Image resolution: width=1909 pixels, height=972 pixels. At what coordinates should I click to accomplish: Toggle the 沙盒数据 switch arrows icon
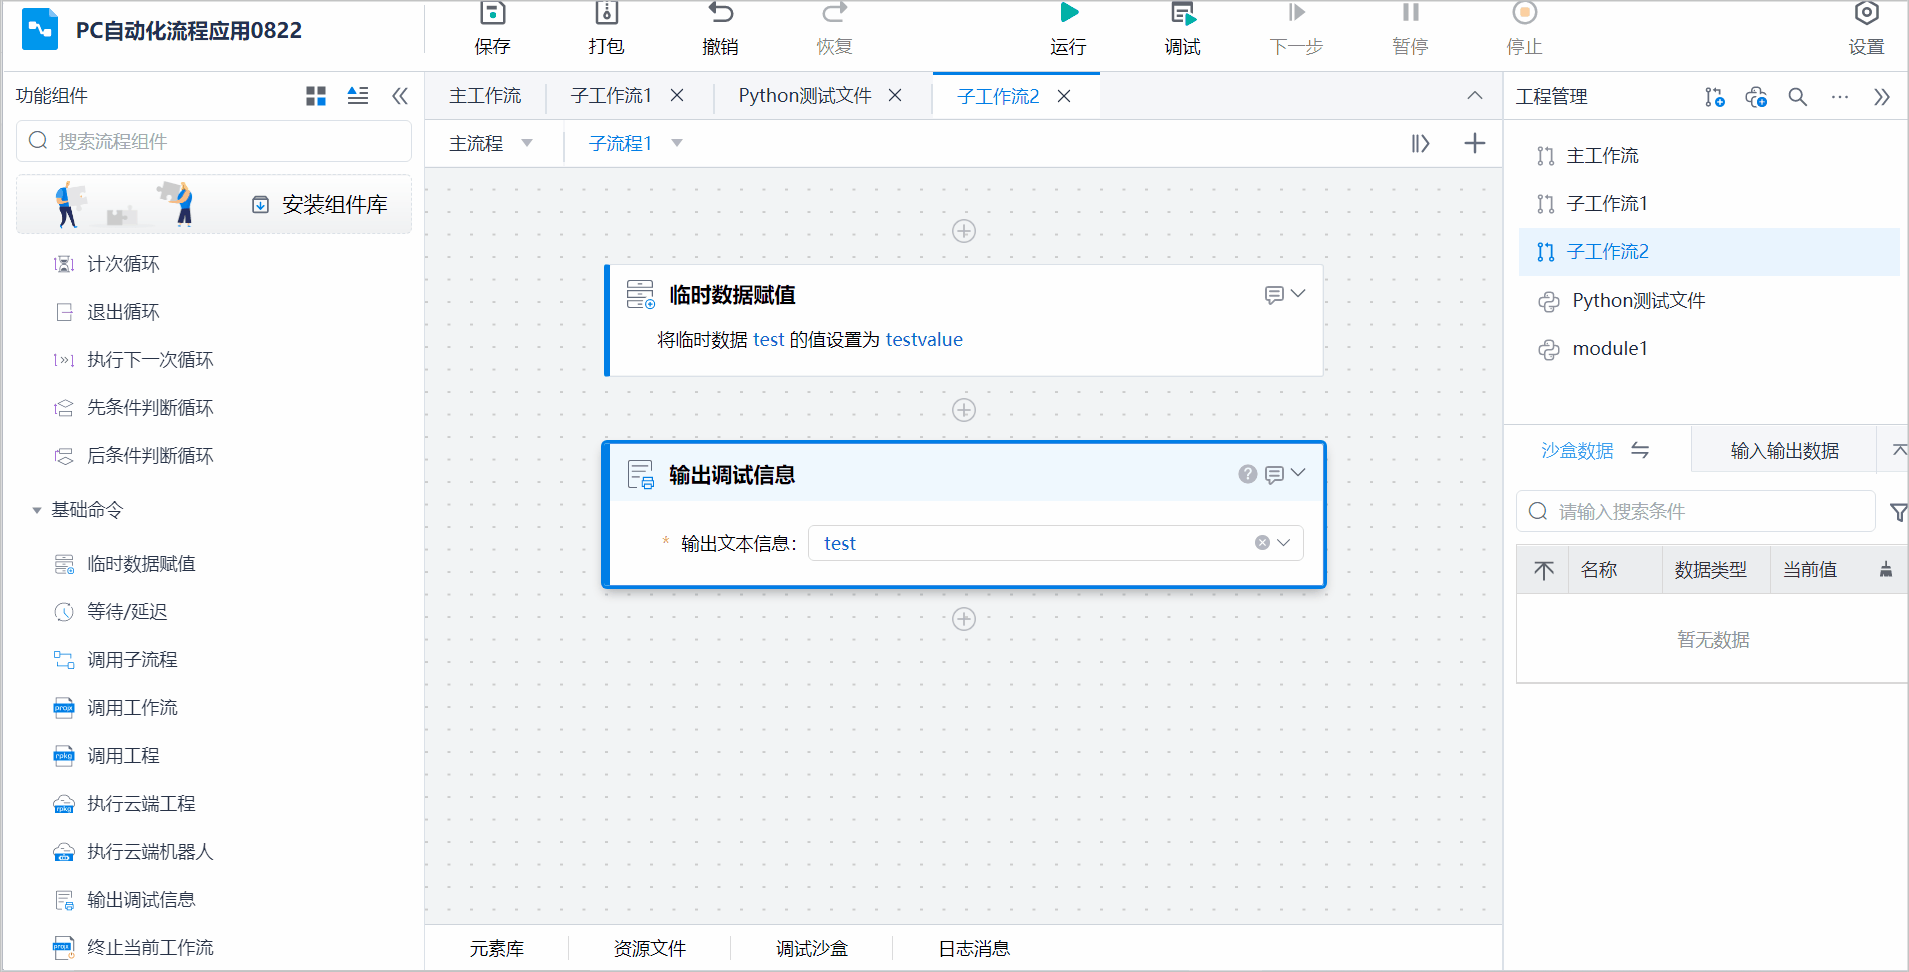pyautogui.click(x=1640, y=450)
